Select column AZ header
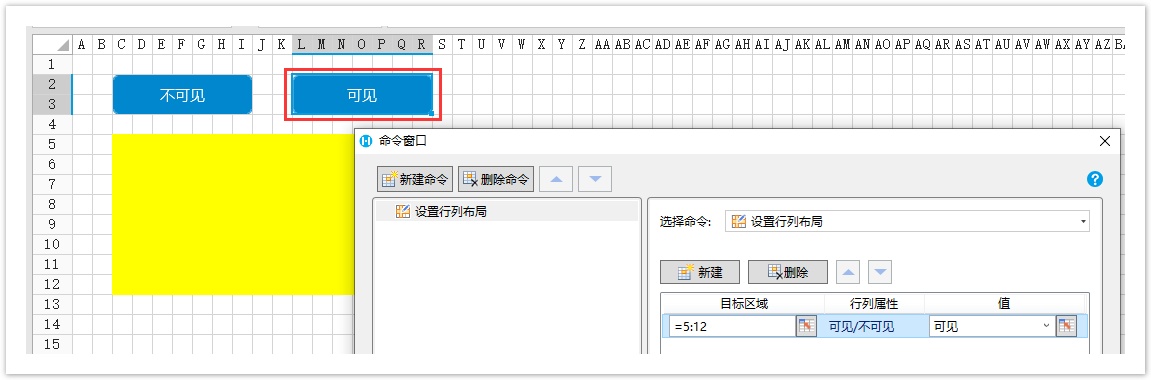 [x=1102, y=45]
